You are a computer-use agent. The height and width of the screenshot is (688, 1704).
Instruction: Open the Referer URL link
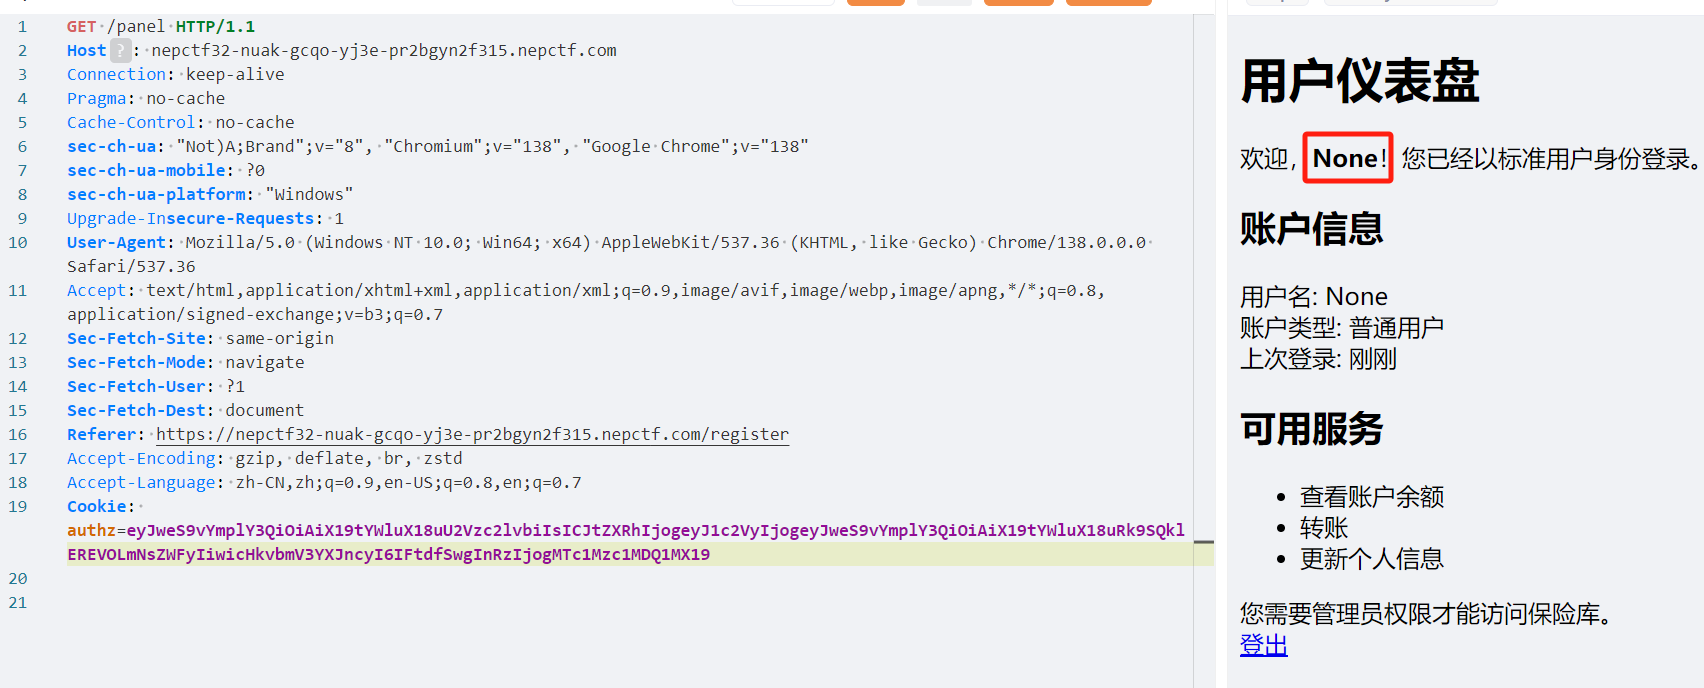(x=472, y=434)
